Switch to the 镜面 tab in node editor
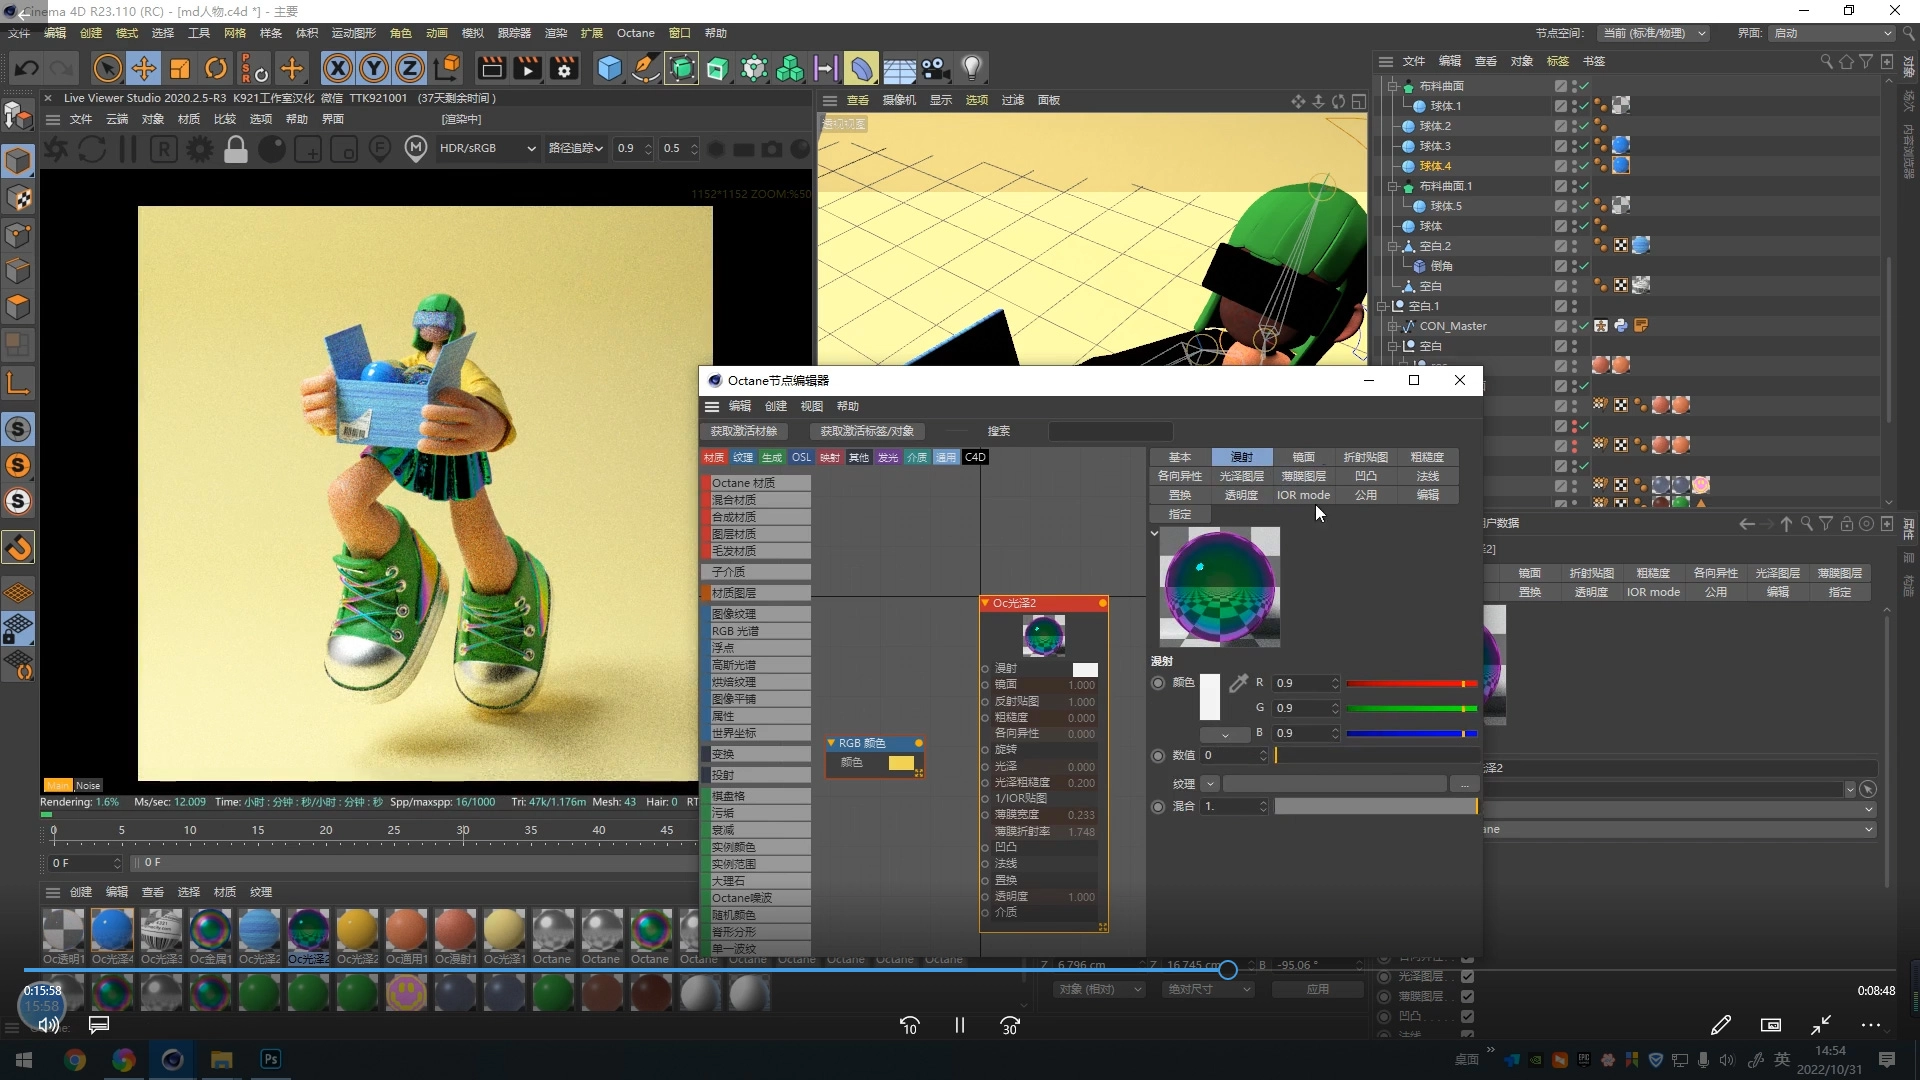 tap(1303, 457)
